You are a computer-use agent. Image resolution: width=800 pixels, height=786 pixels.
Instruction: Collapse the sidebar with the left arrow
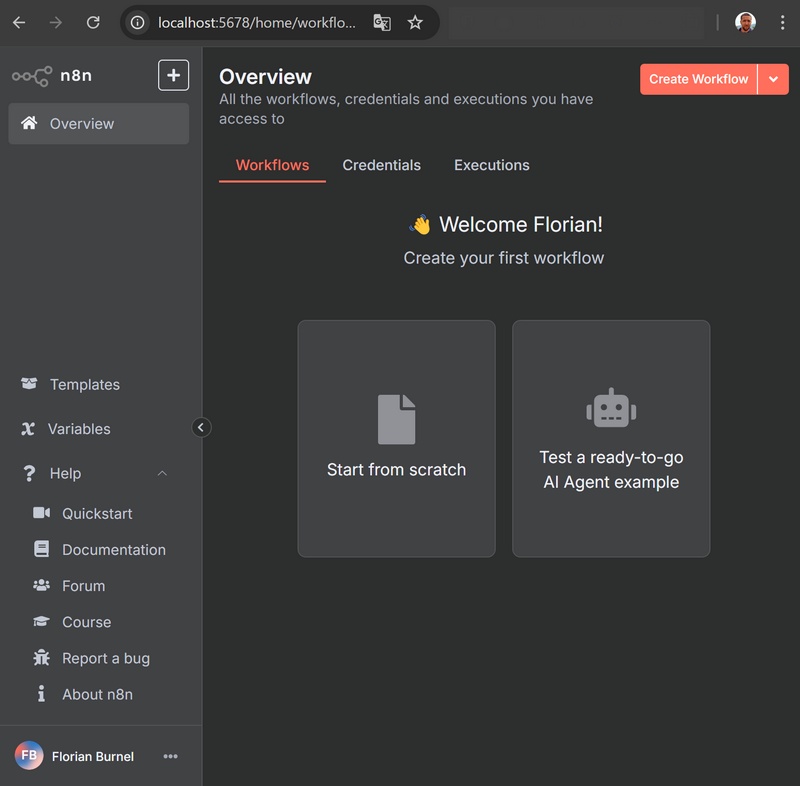[x=201, y=427]
